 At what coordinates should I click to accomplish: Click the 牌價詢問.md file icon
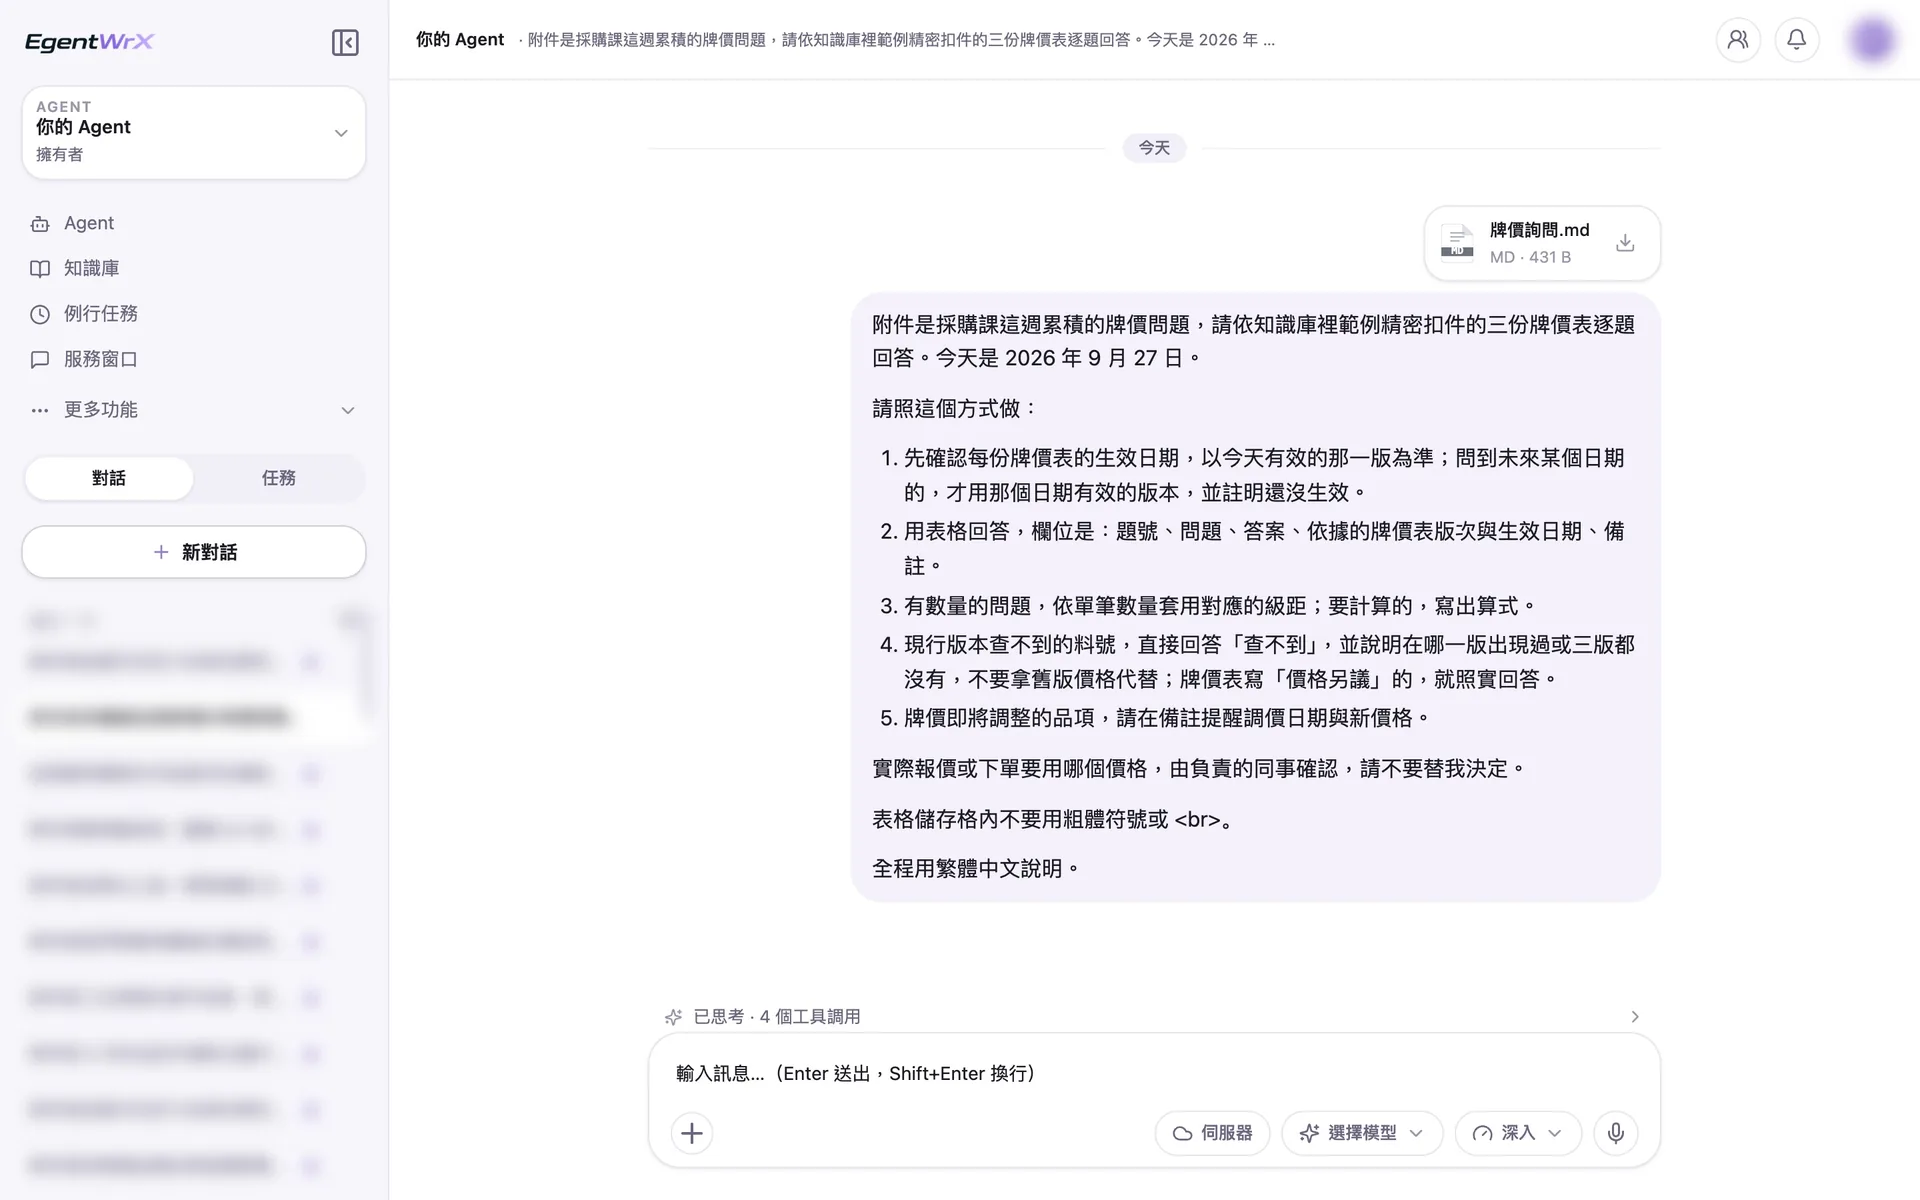(x=1457, y=243)
